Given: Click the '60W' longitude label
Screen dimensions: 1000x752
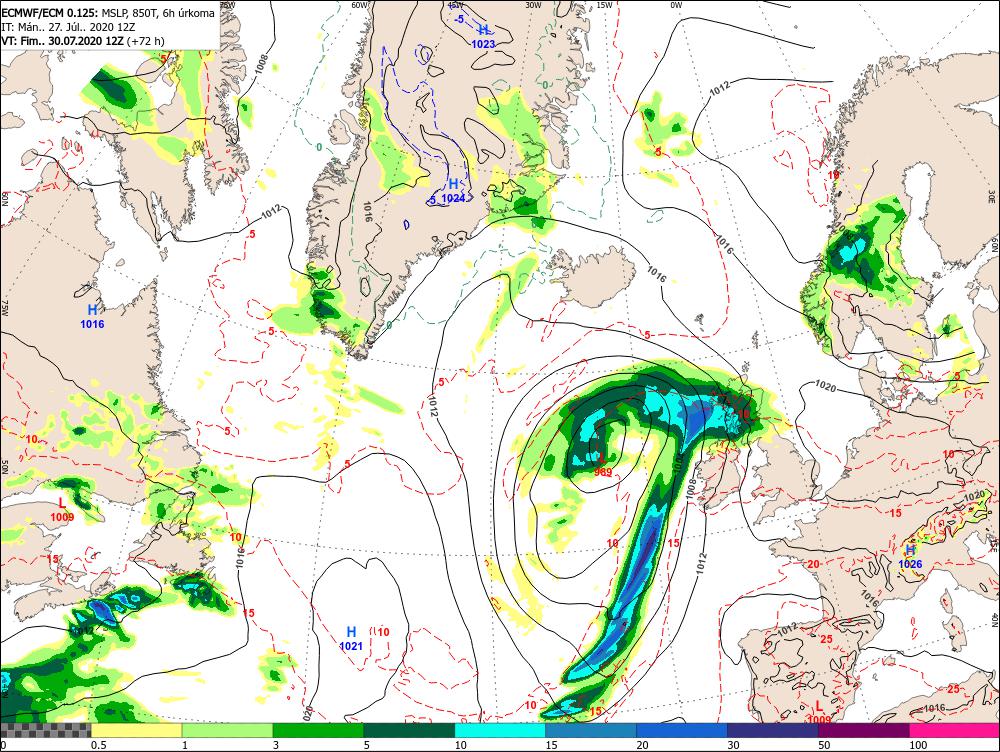Looking at the screenshot, I should 360,5.
